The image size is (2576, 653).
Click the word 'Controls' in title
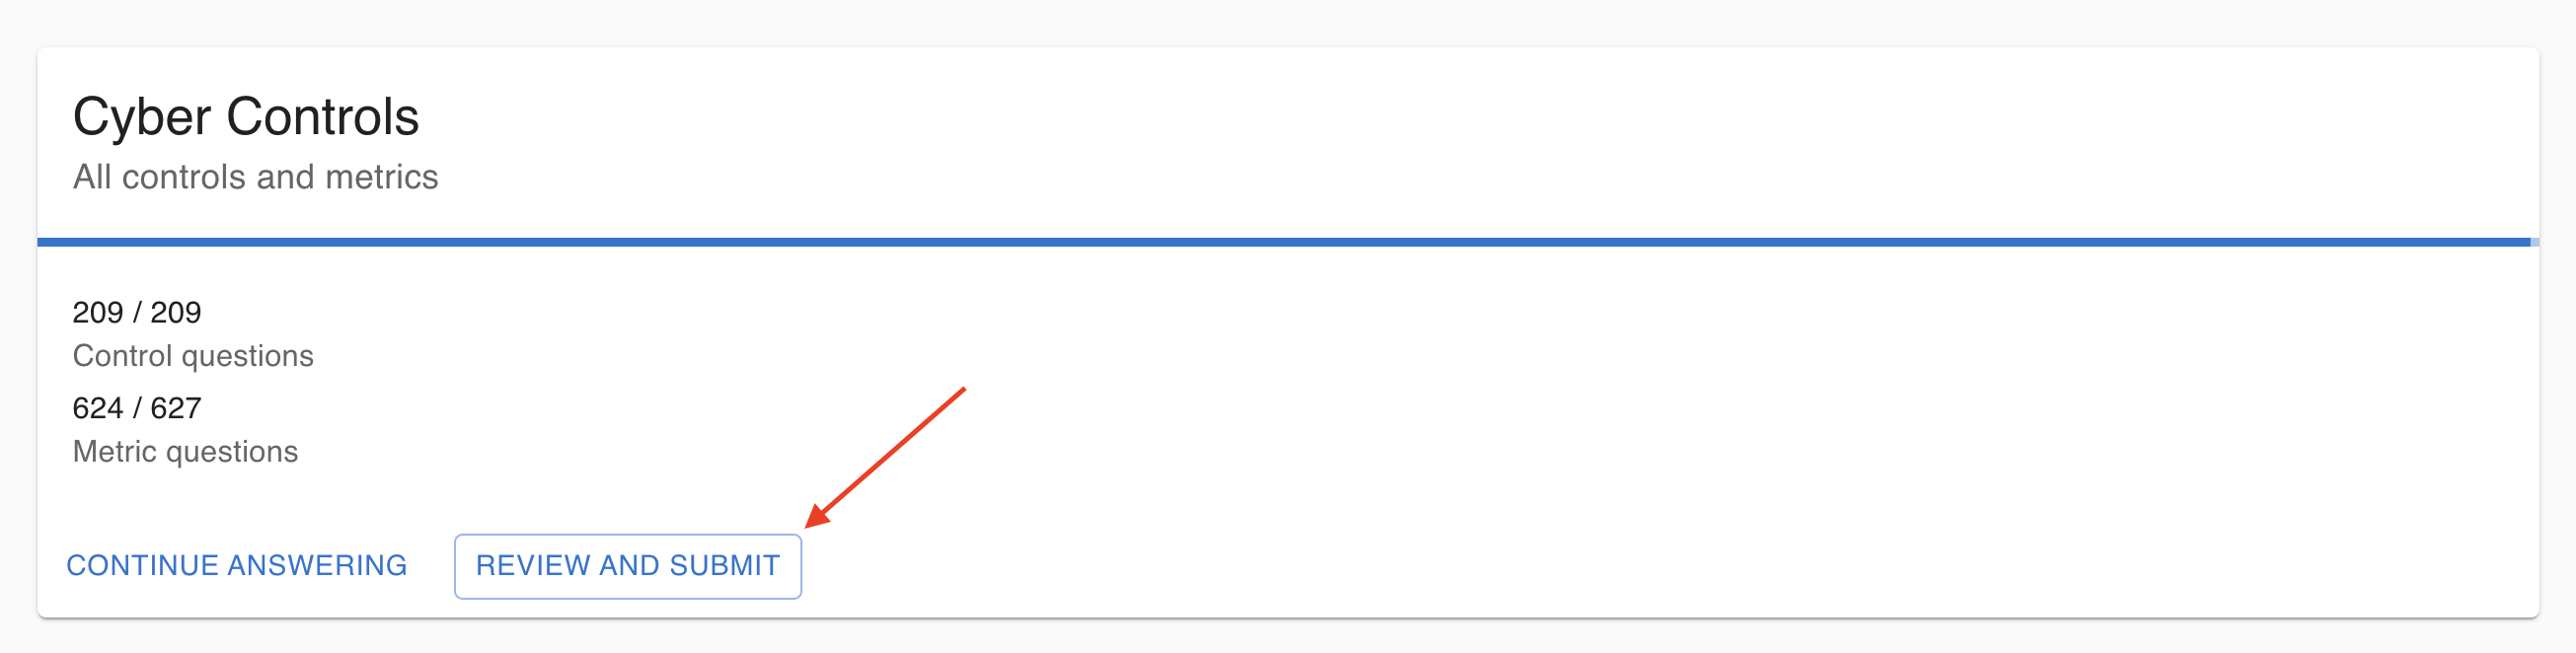(x=322, y=117)
